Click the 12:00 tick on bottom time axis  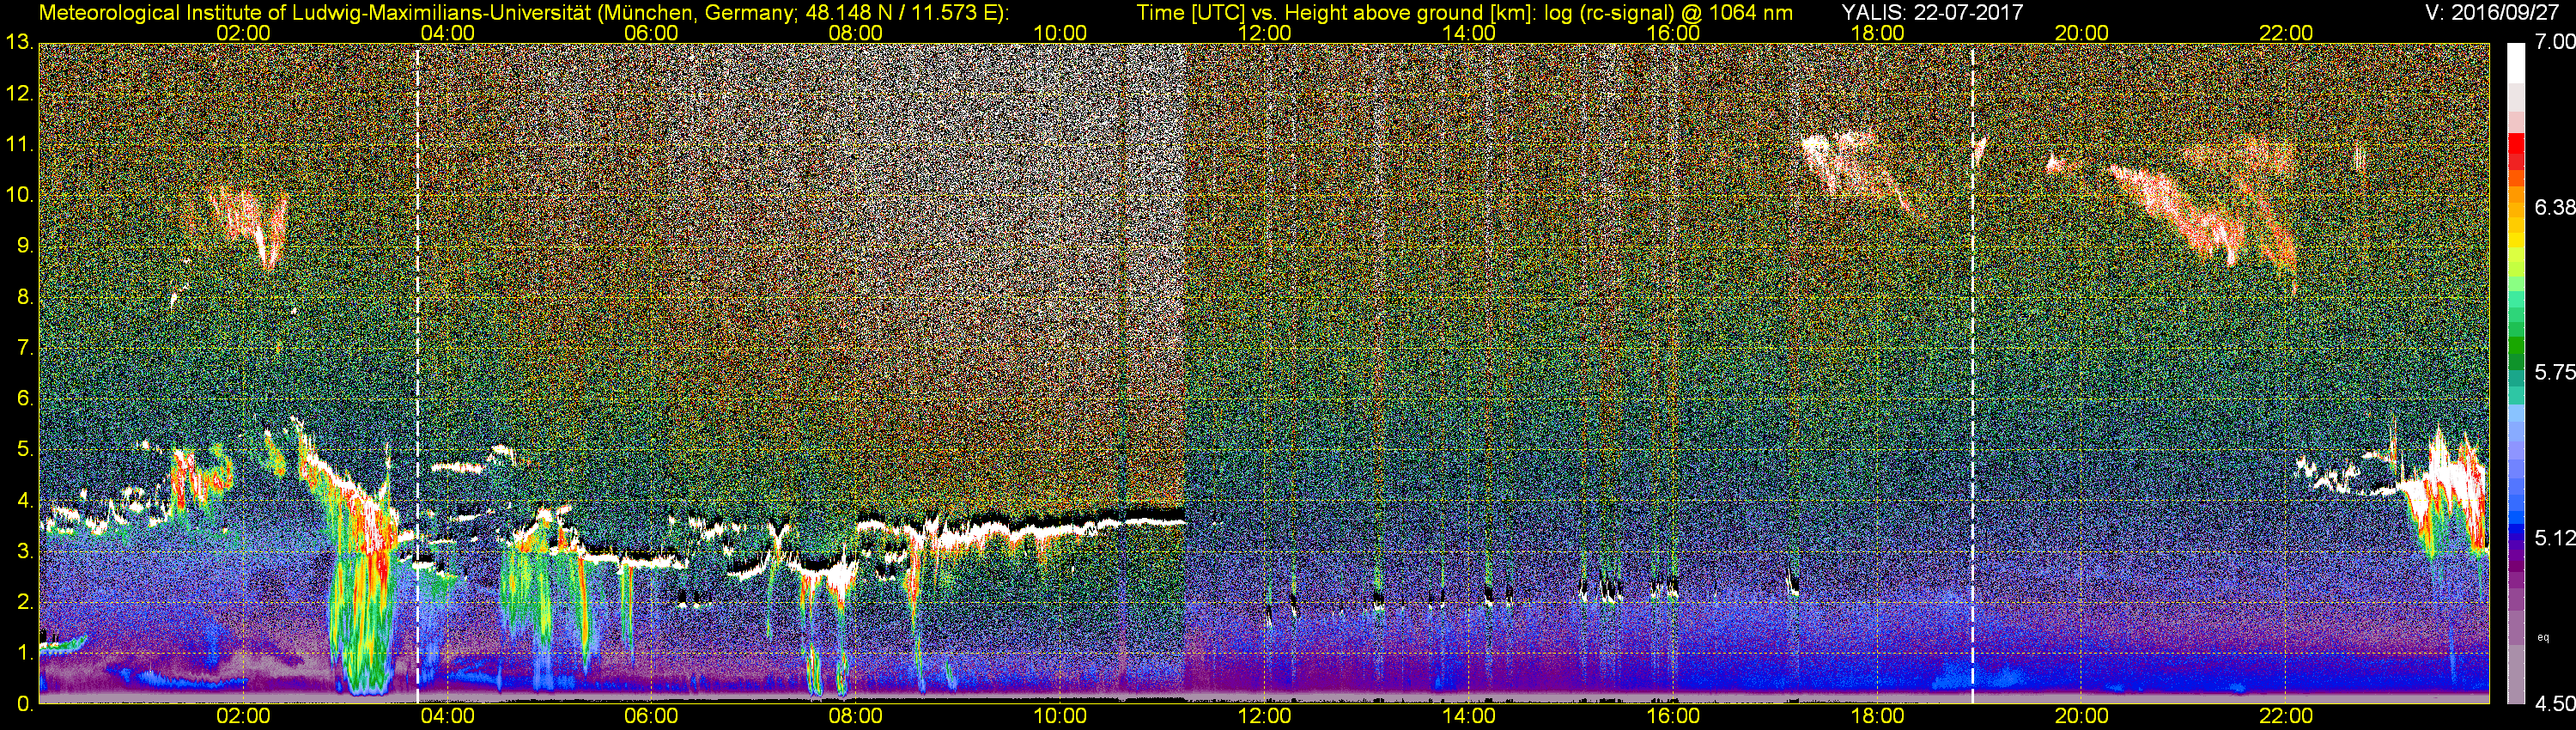[1264, 716]
